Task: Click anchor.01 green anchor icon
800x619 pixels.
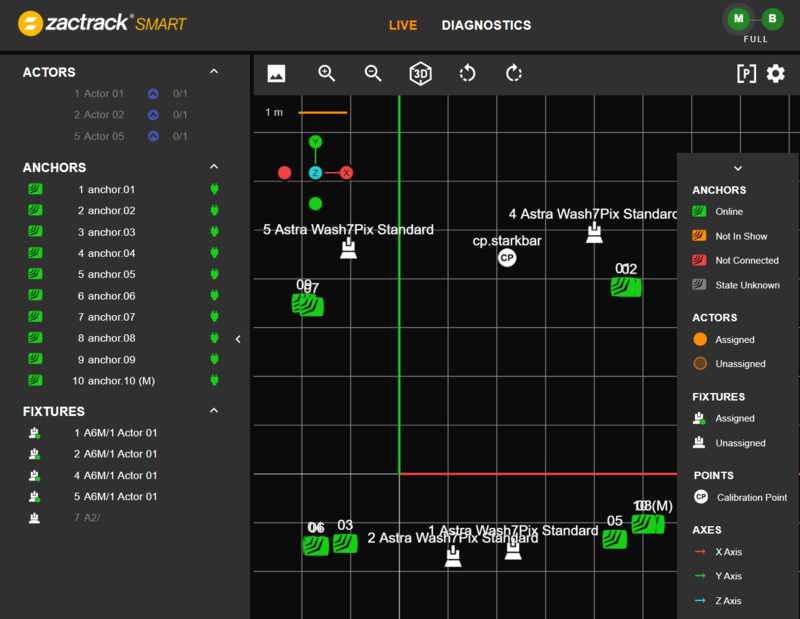Action: pos(35,189)
